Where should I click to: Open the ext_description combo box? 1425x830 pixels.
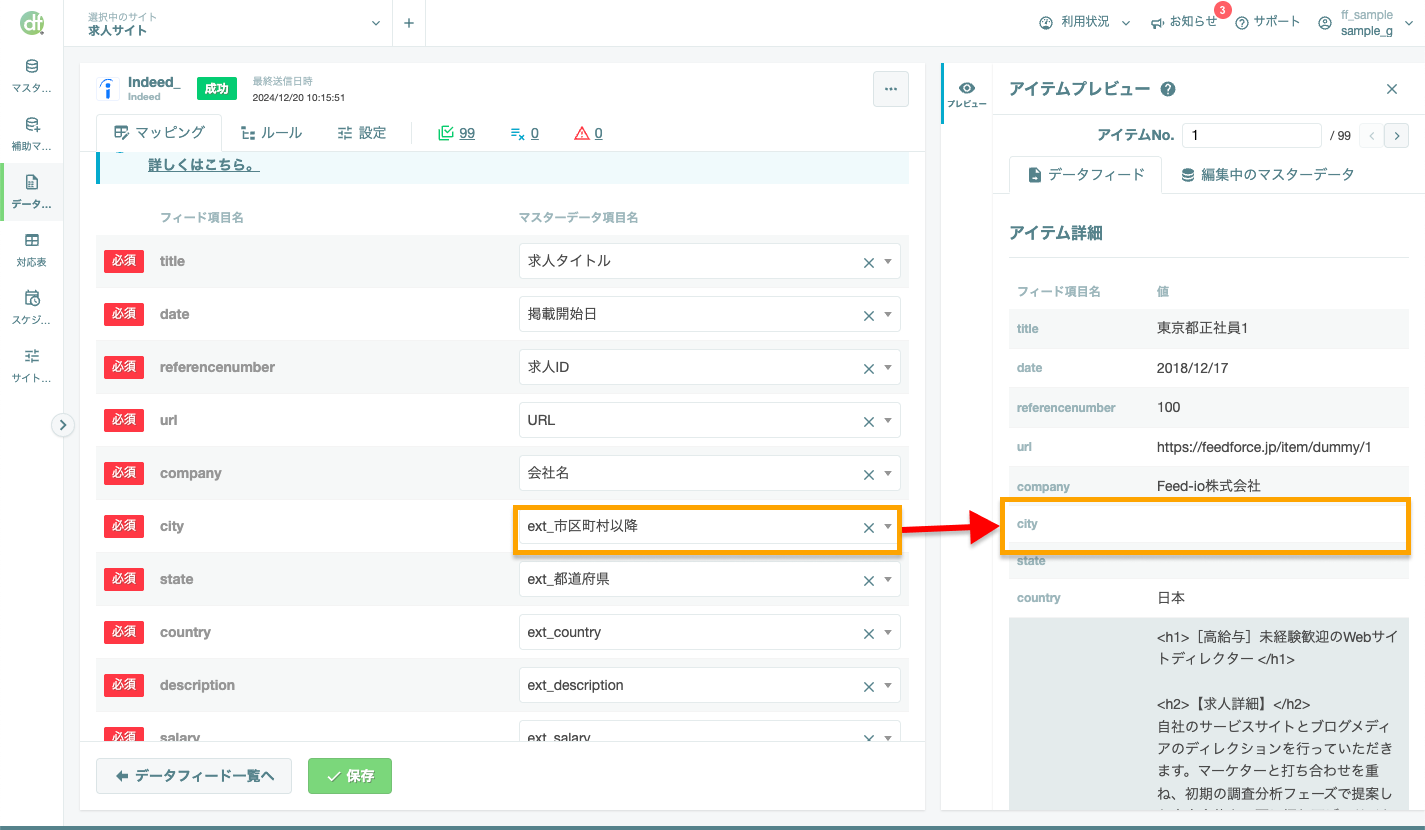click(710, 685)
